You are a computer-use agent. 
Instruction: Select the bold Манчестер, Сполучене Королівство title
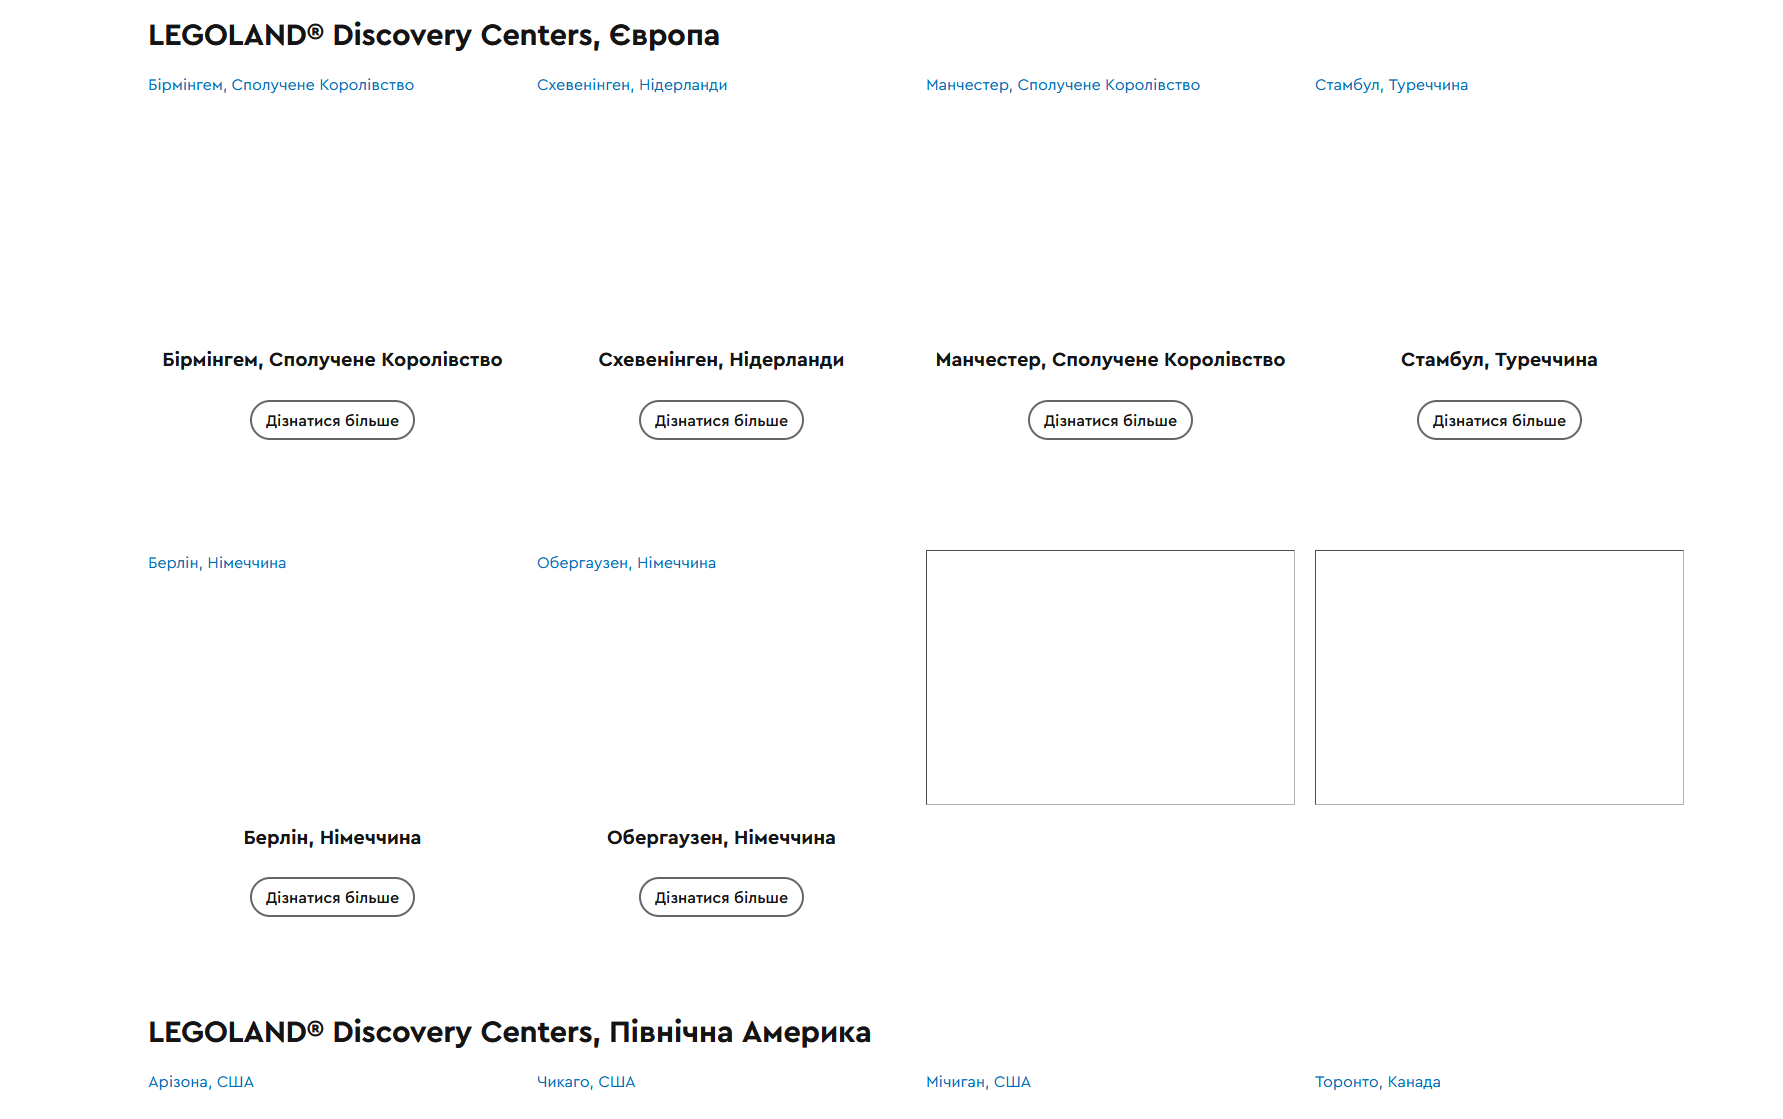pyautogui.click(x=1110, y=360)
